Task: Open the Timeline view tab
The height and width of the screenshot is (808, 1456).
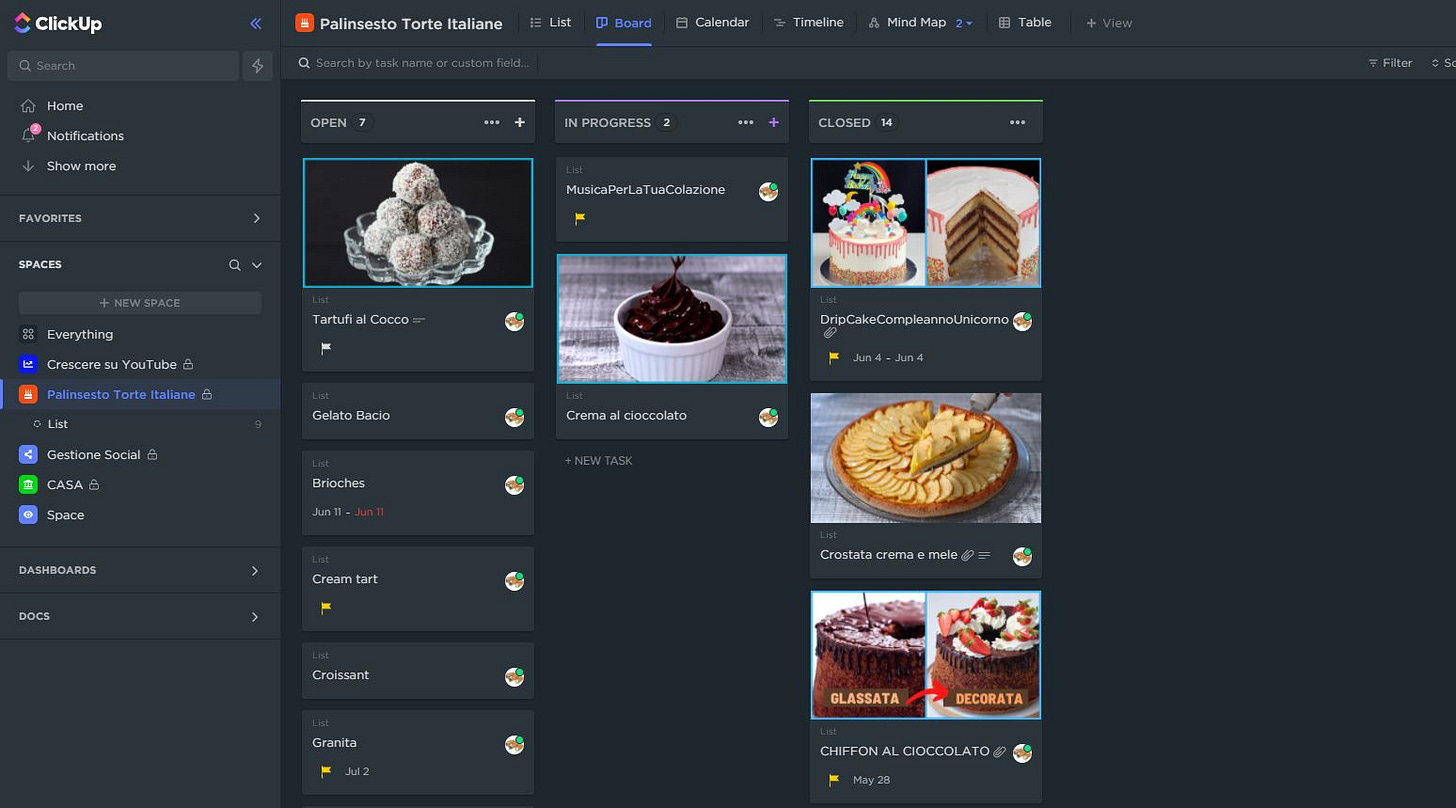Action: coord(808,22)
